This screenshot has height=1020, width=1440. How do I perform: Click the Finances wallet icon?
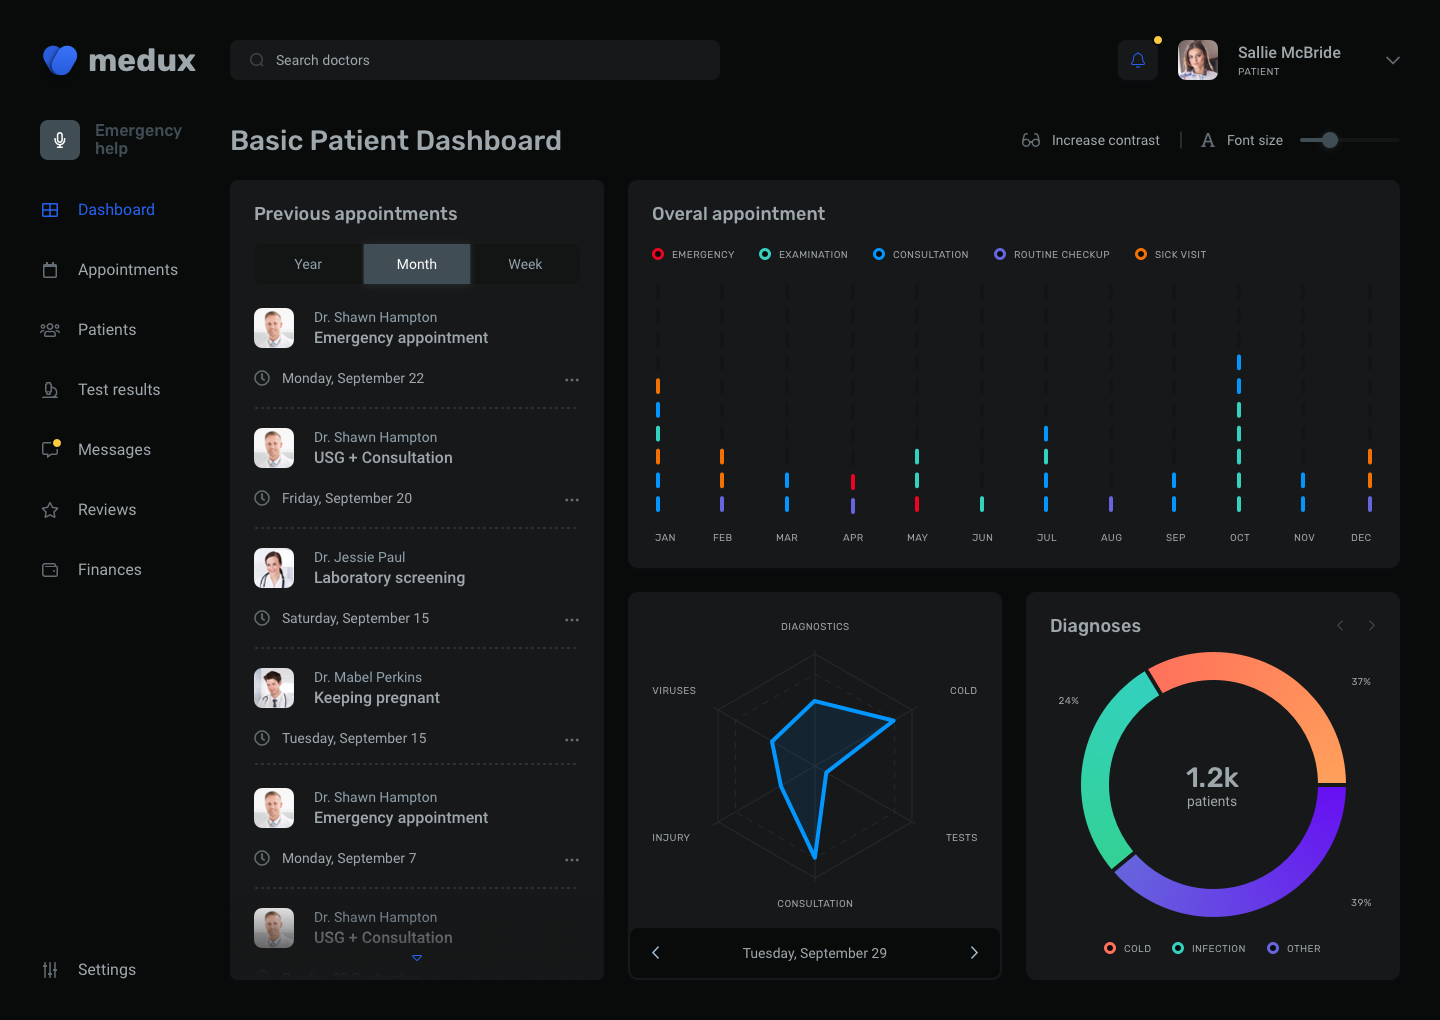coord(50,570)
